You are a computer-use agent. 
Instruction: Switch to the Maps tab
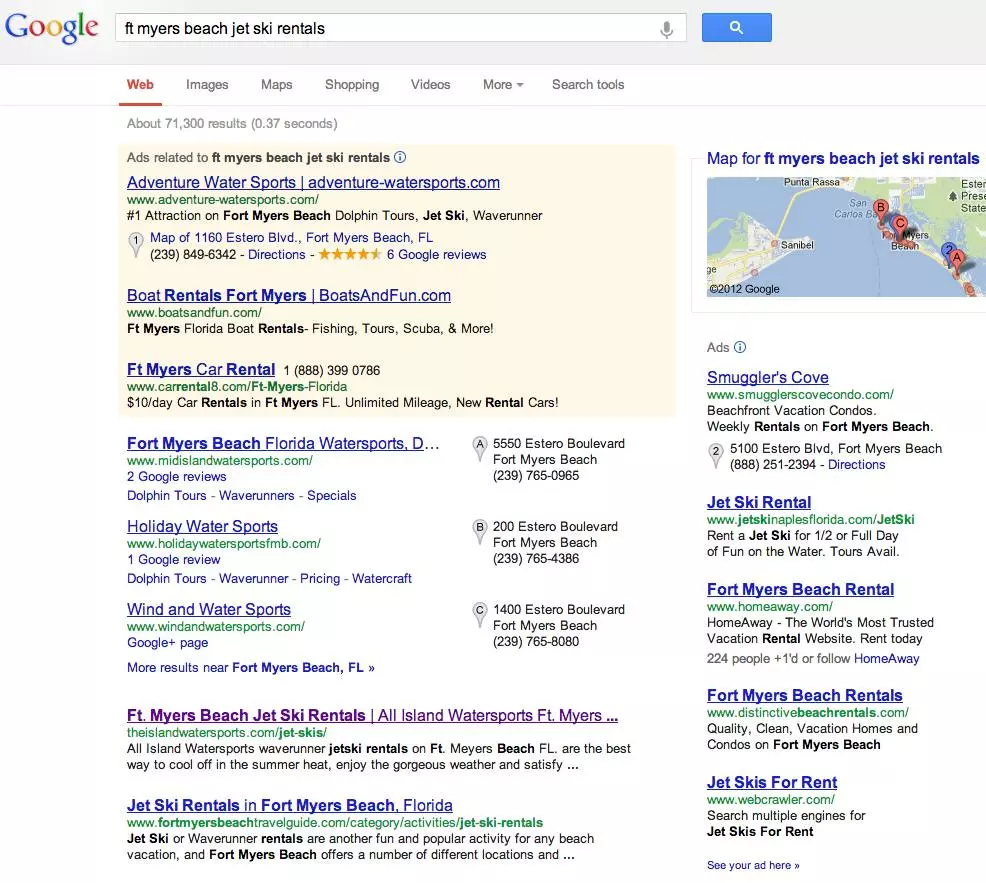pyautogui.click(x=277, y=84)
